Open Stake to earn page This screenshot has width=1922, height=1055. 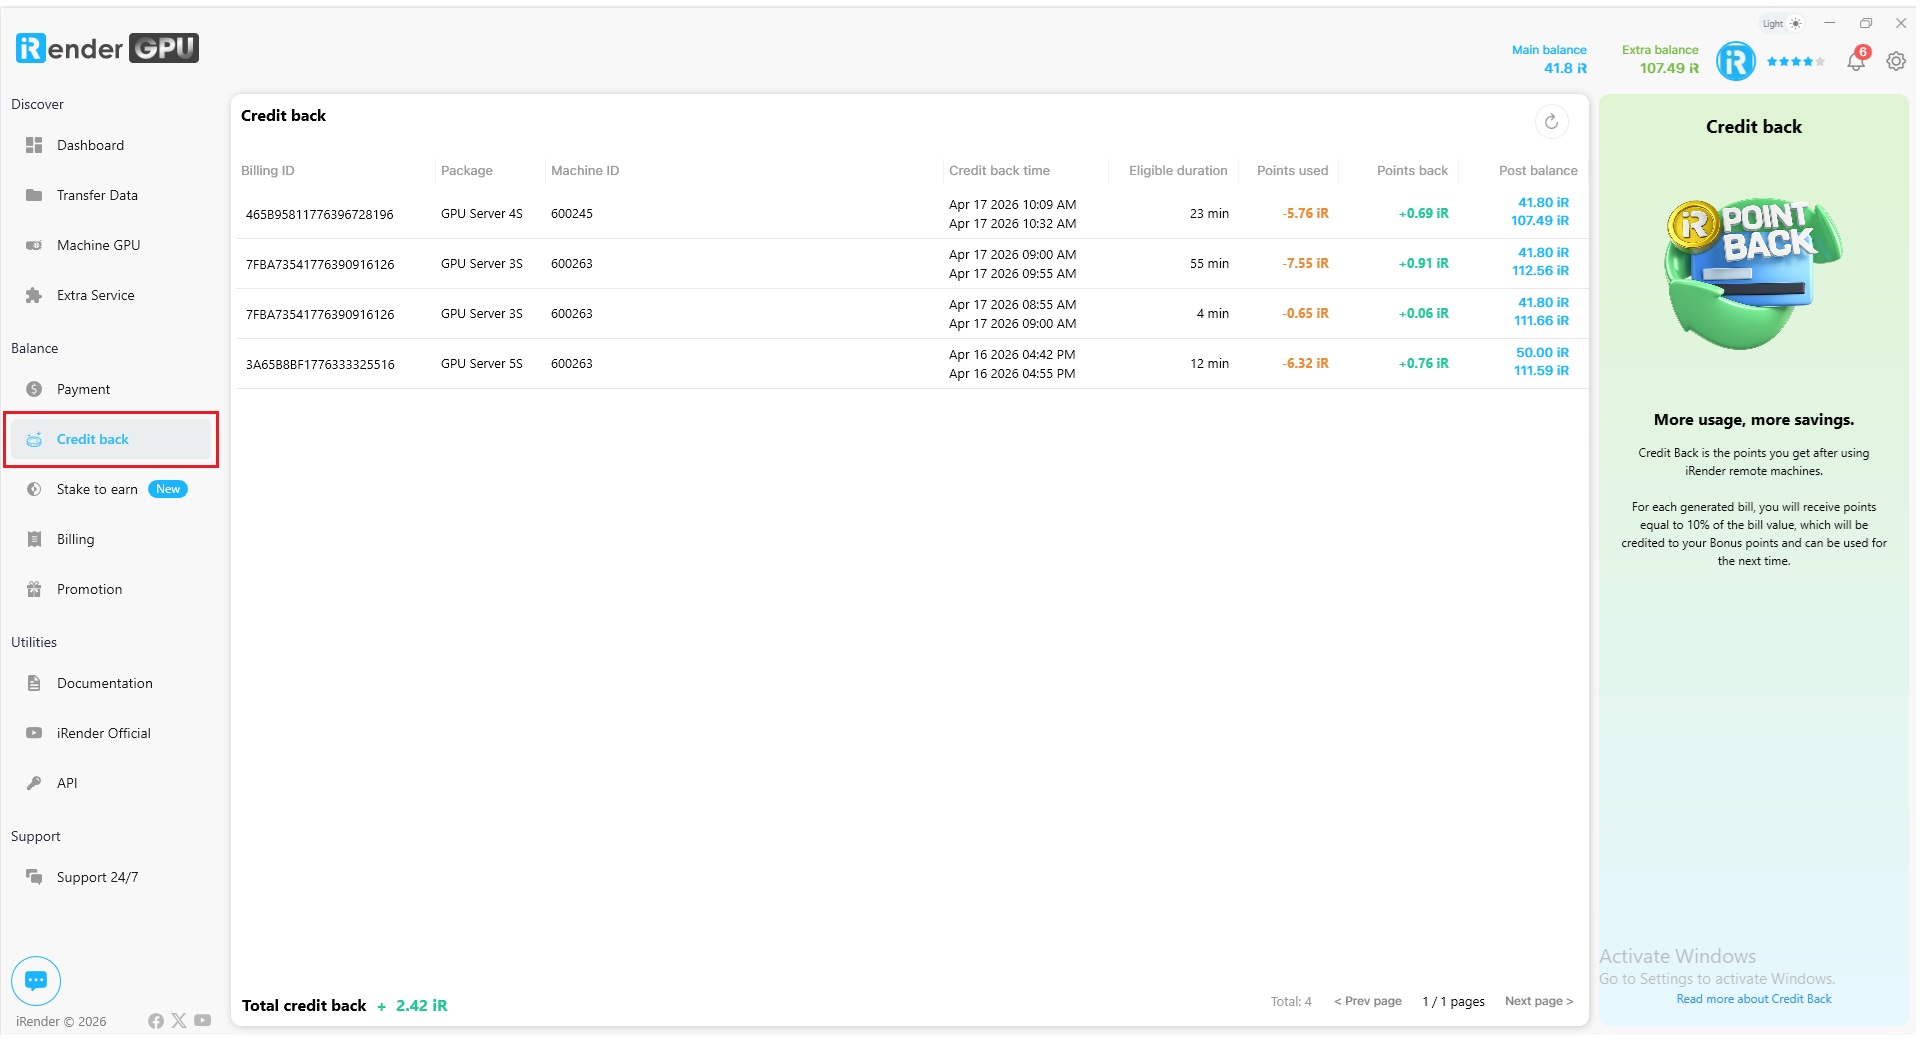[97, 489]
